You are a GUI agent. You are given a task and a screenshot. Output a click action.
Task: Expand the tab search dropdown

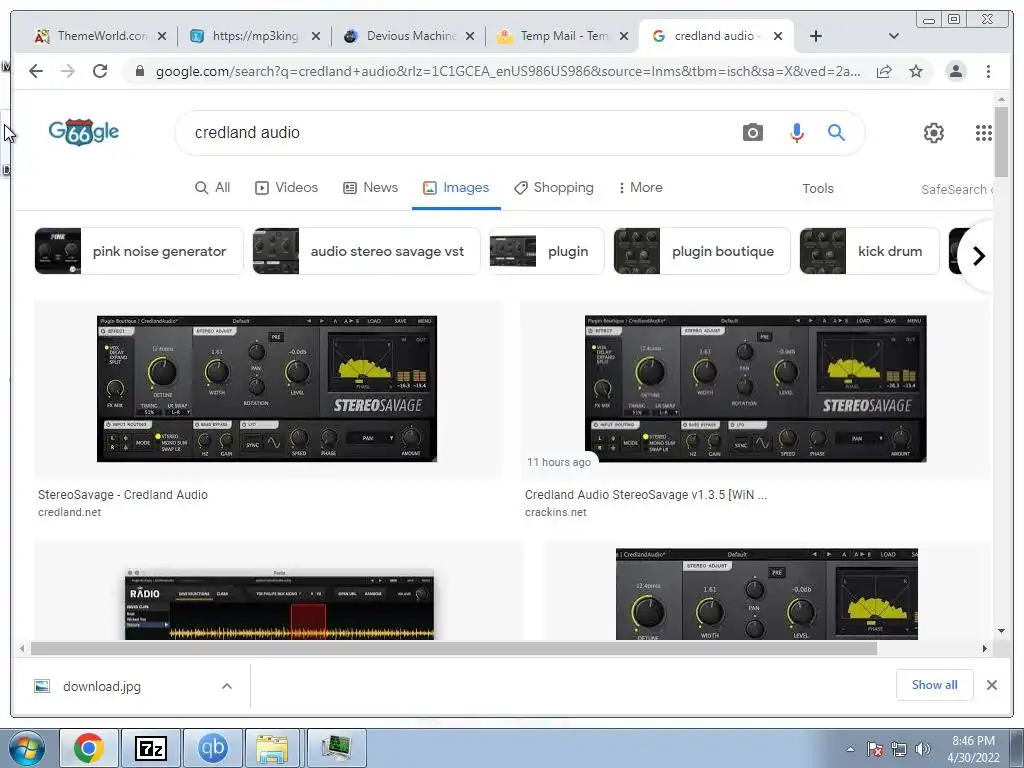point(894,36)
